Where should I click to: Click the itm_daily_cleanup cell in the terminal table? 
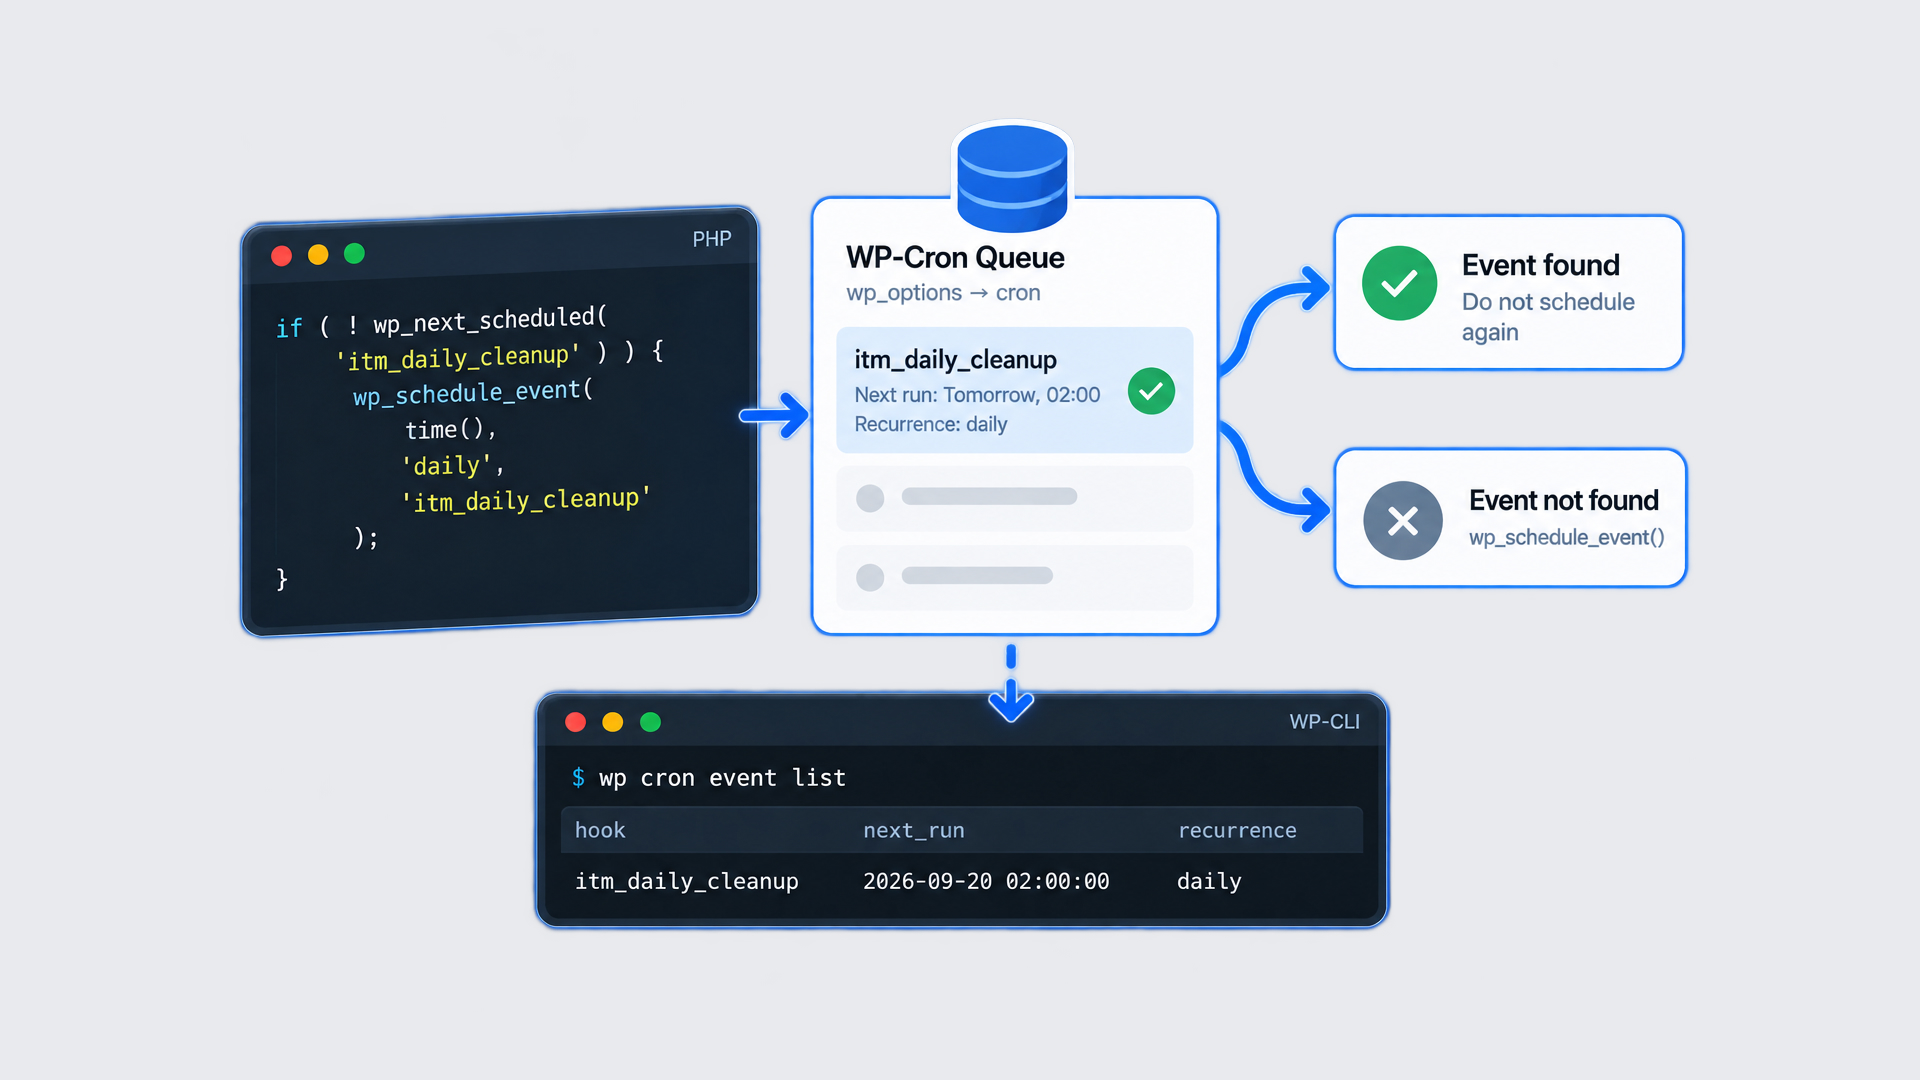coord(686,881)
